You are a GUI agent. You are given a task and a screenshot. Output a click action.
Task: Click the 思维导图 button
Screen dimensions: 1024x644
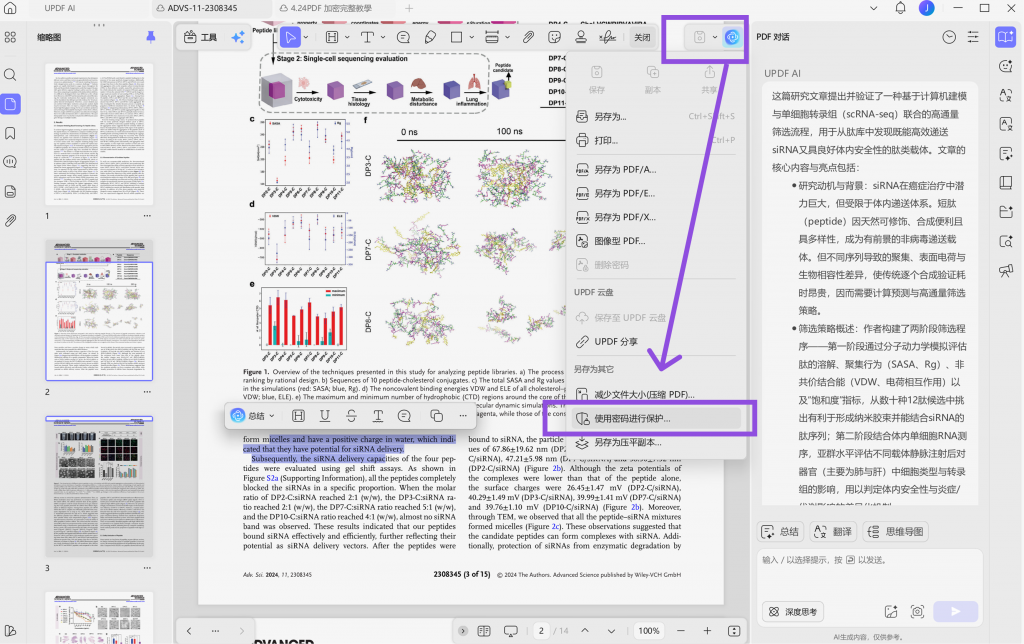pos(895,532)
